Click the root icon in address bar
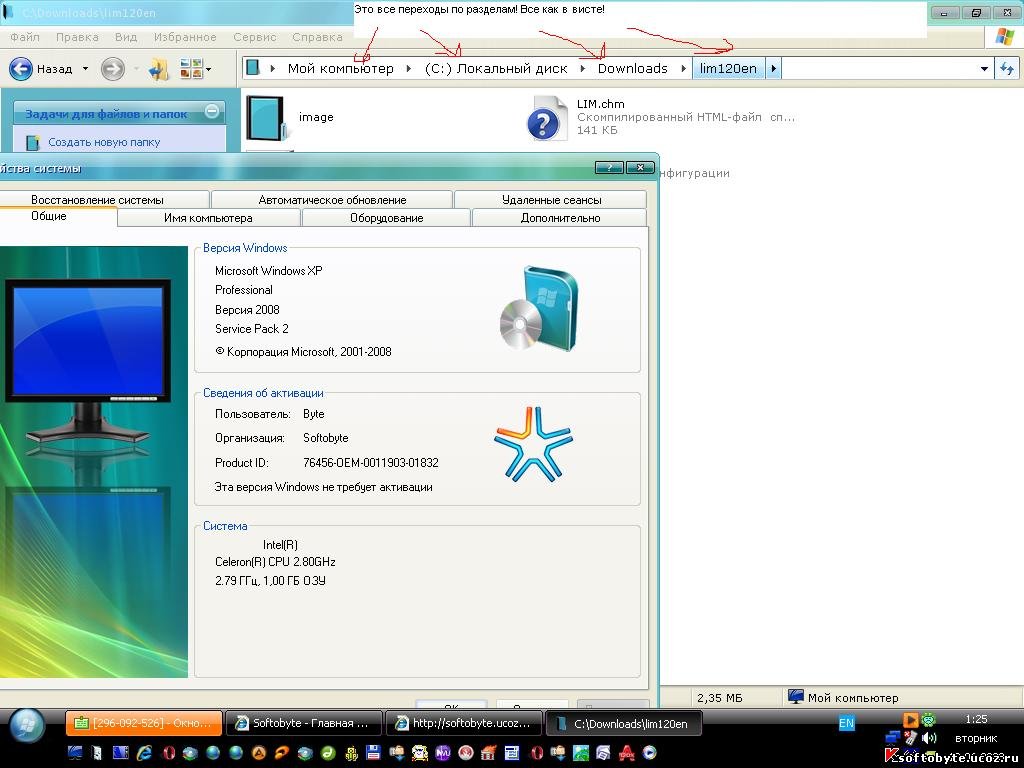The width and height of the screenshot is (1024, 768). point(253,68)
